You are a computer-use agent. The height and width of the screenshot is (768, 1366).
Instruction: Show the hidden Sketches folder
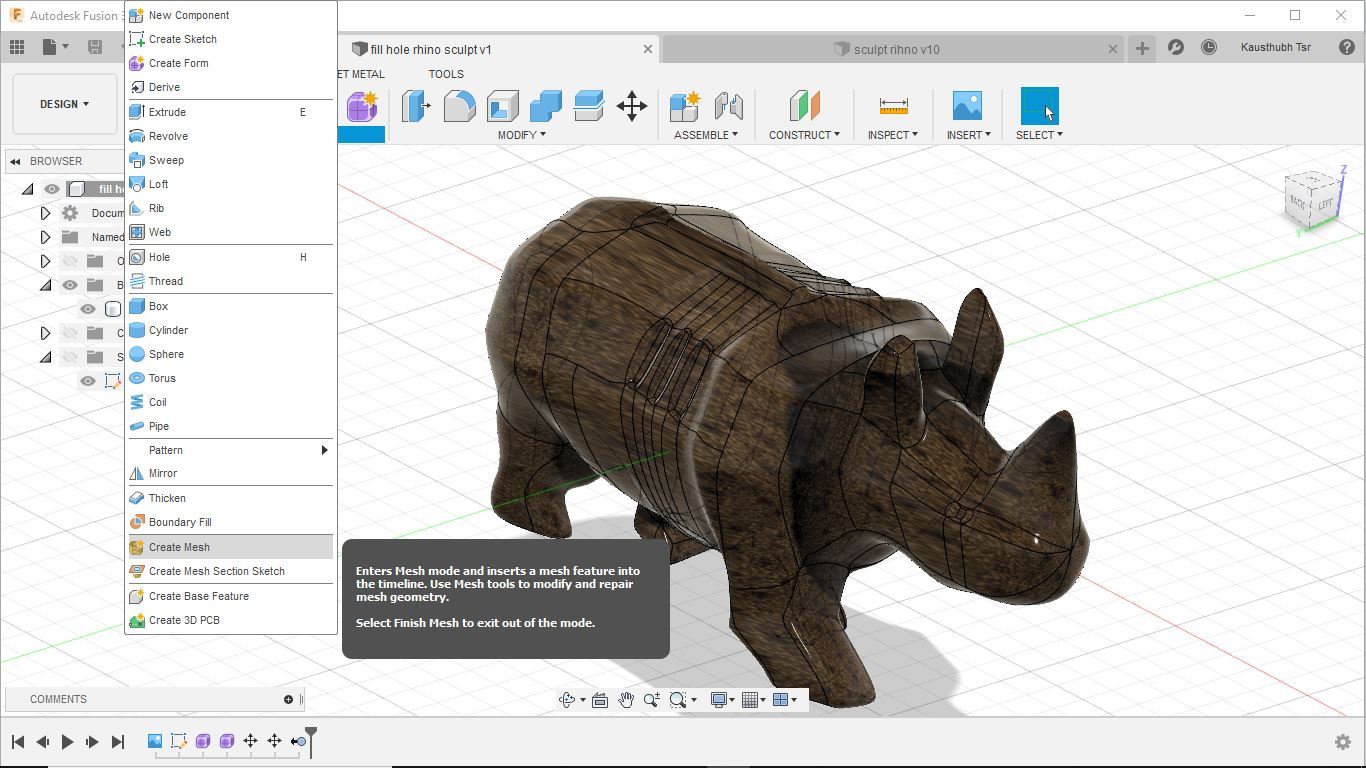[x=70, y=357]
